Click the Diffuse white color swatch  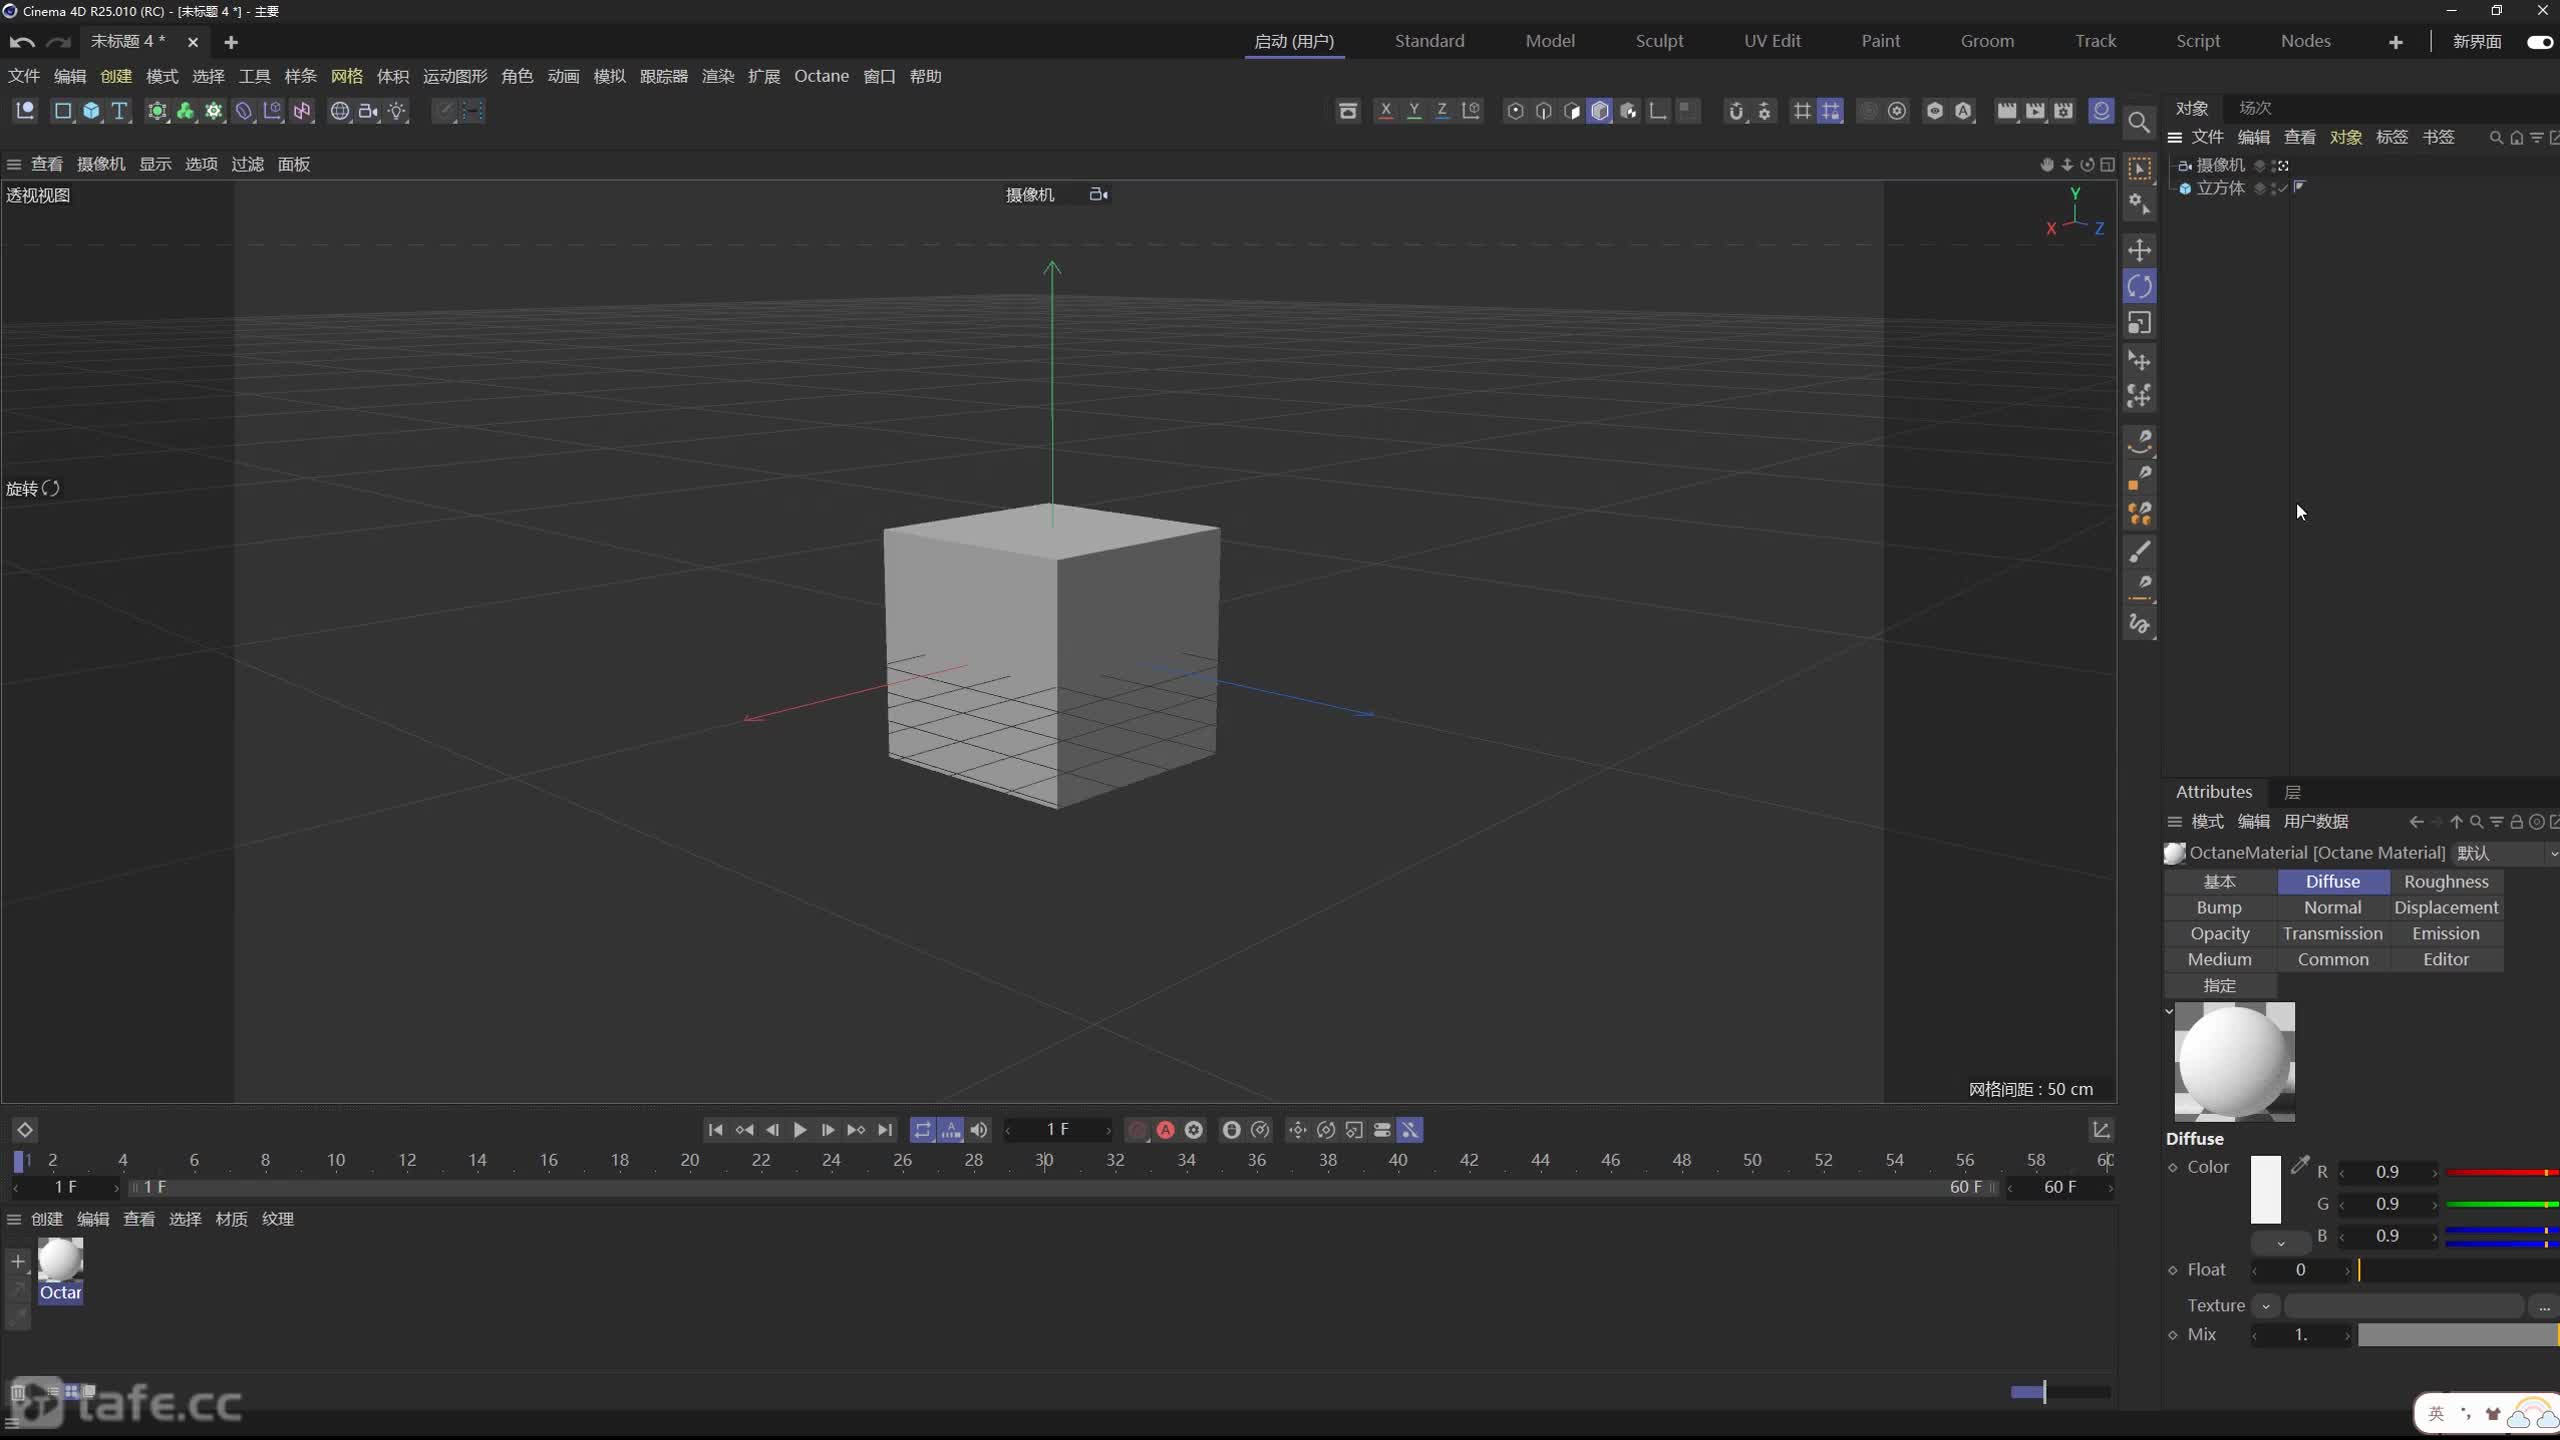click(2265, 1190)
